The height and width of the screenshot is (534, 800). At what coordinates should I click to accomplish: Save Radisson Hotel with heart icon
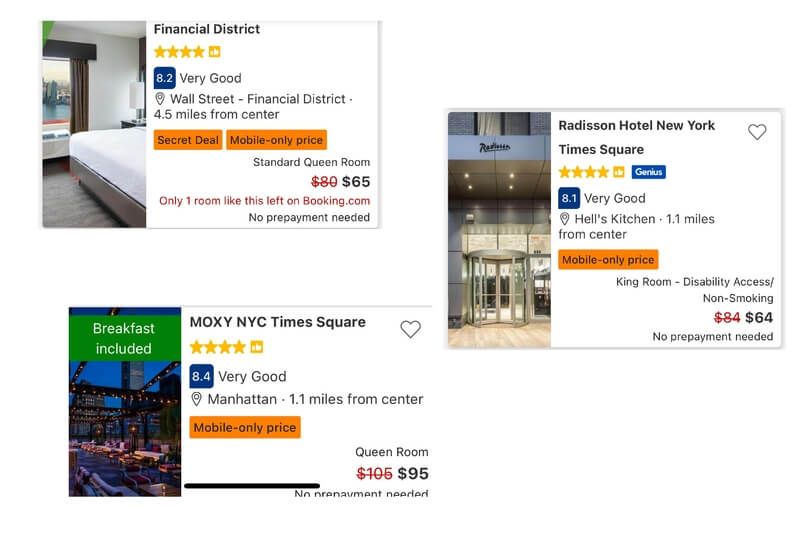[757, 132]
